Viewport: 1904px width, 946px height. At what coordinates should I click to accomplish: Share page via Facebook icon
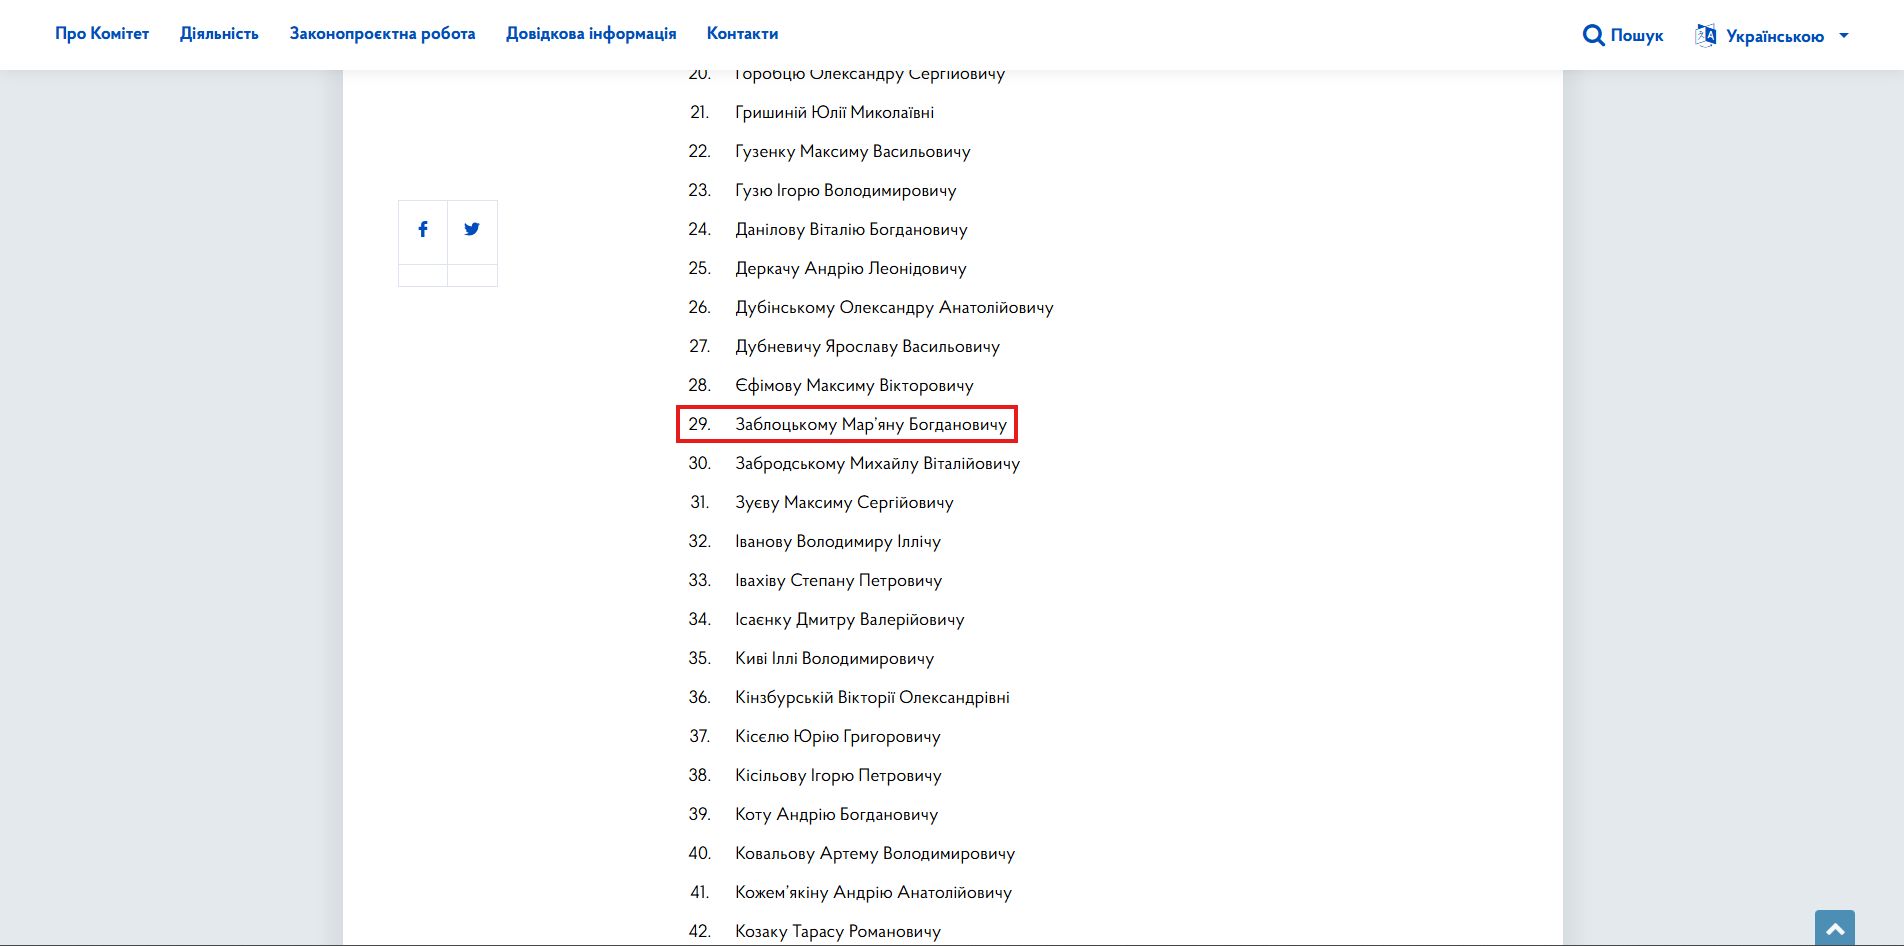pos(423,229)
